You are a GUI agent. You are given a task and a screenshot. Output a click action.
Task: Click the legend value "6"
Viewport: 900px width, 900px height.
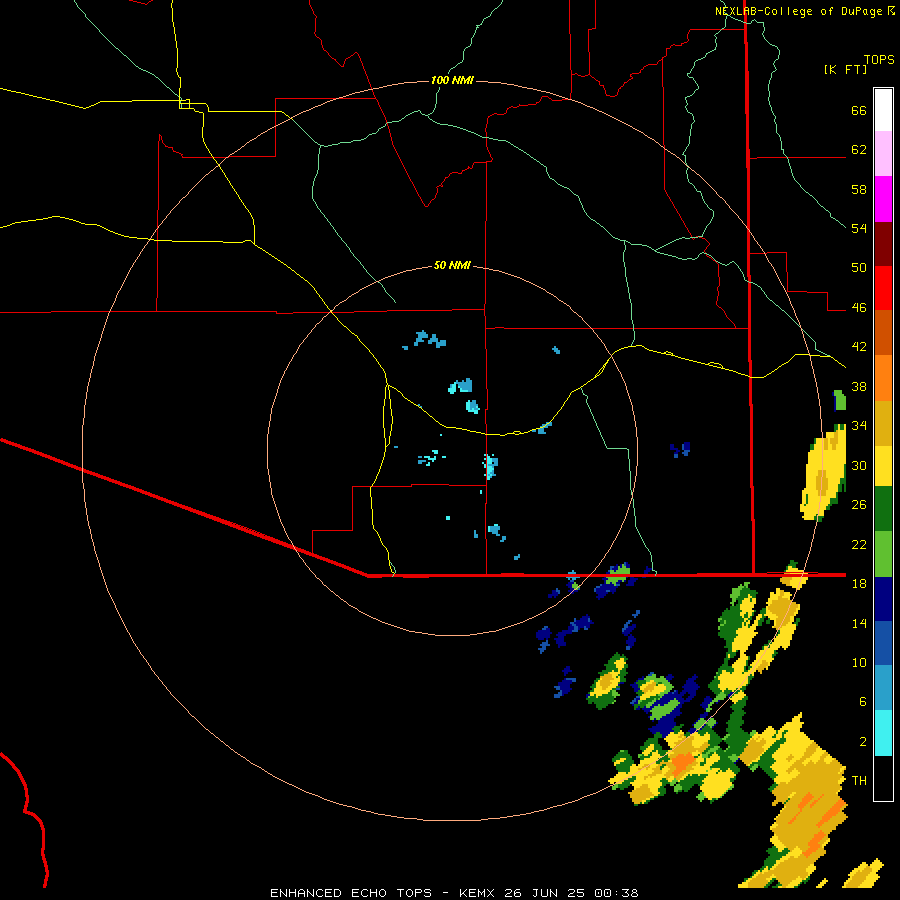862,701
